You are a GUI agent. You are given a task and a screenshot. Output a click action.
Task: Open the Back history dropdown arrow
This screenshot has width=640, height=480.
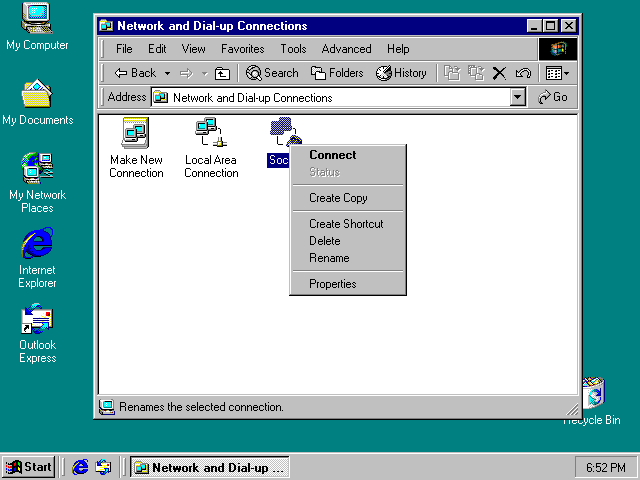[167, 73]
